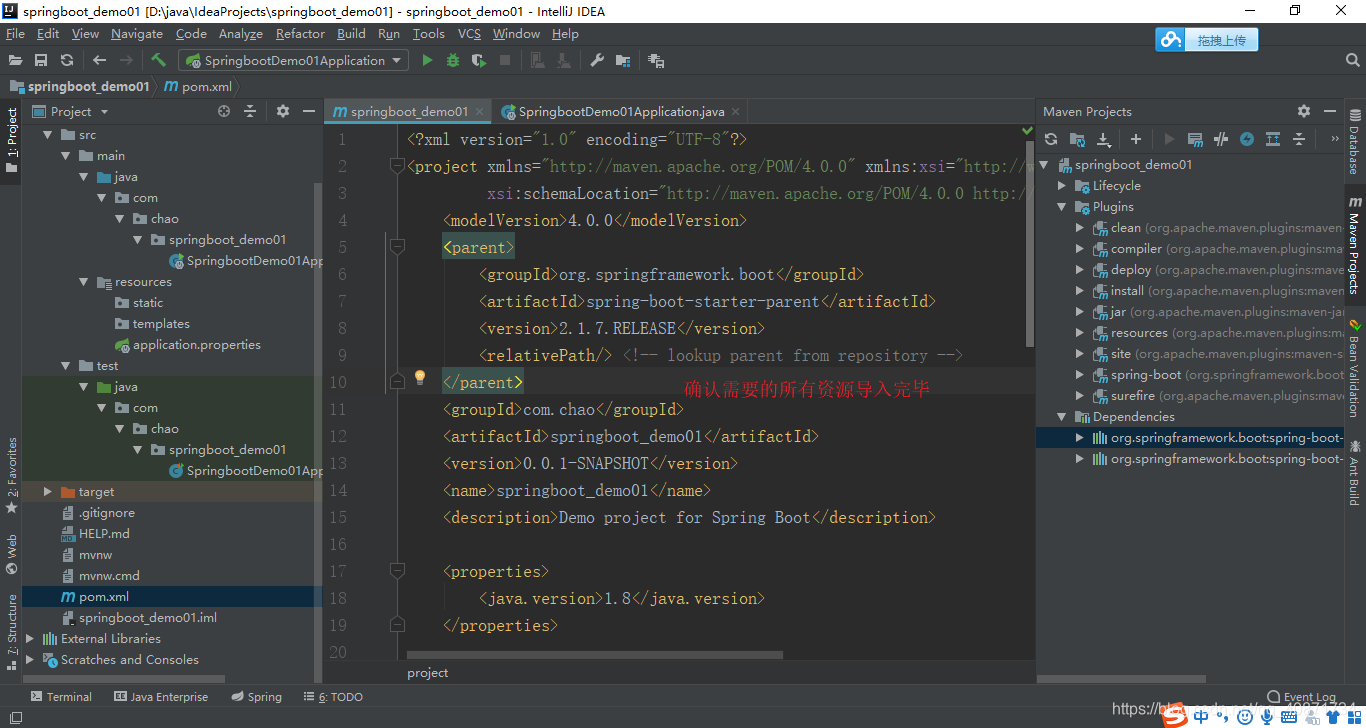Click the Back navigation arrow
The image size is (1366, 728).
pyautogui.click(x=99, y=60)
